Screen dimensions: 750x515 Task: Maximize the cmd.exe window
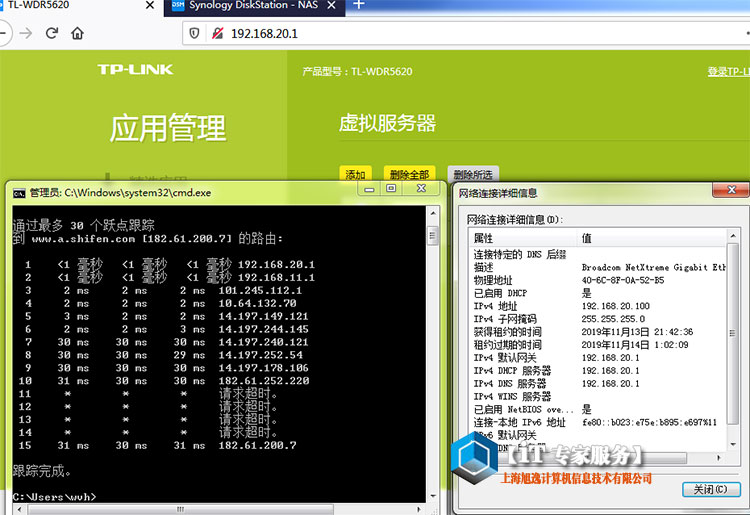point(391,188)
